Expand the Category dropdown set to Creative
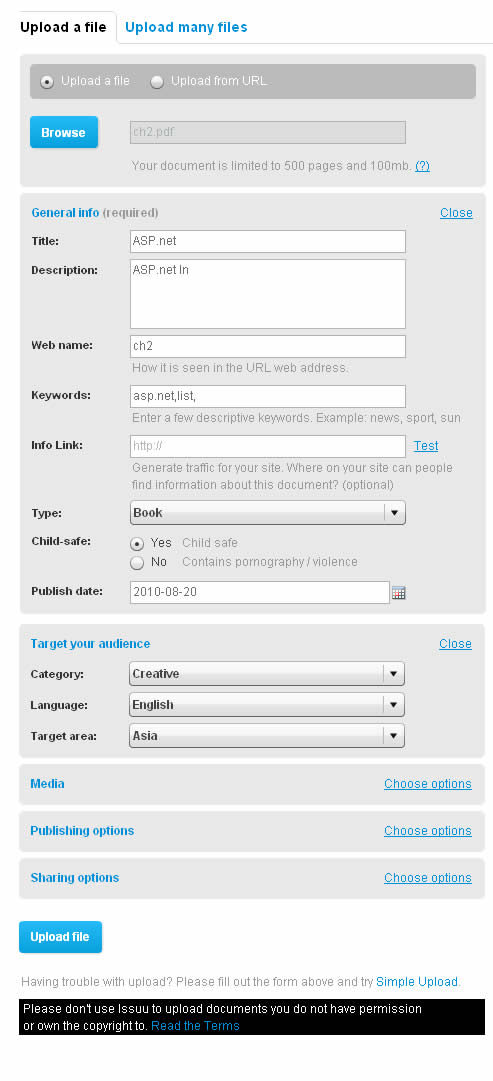The image size is (493, 1081). [267, 674]
